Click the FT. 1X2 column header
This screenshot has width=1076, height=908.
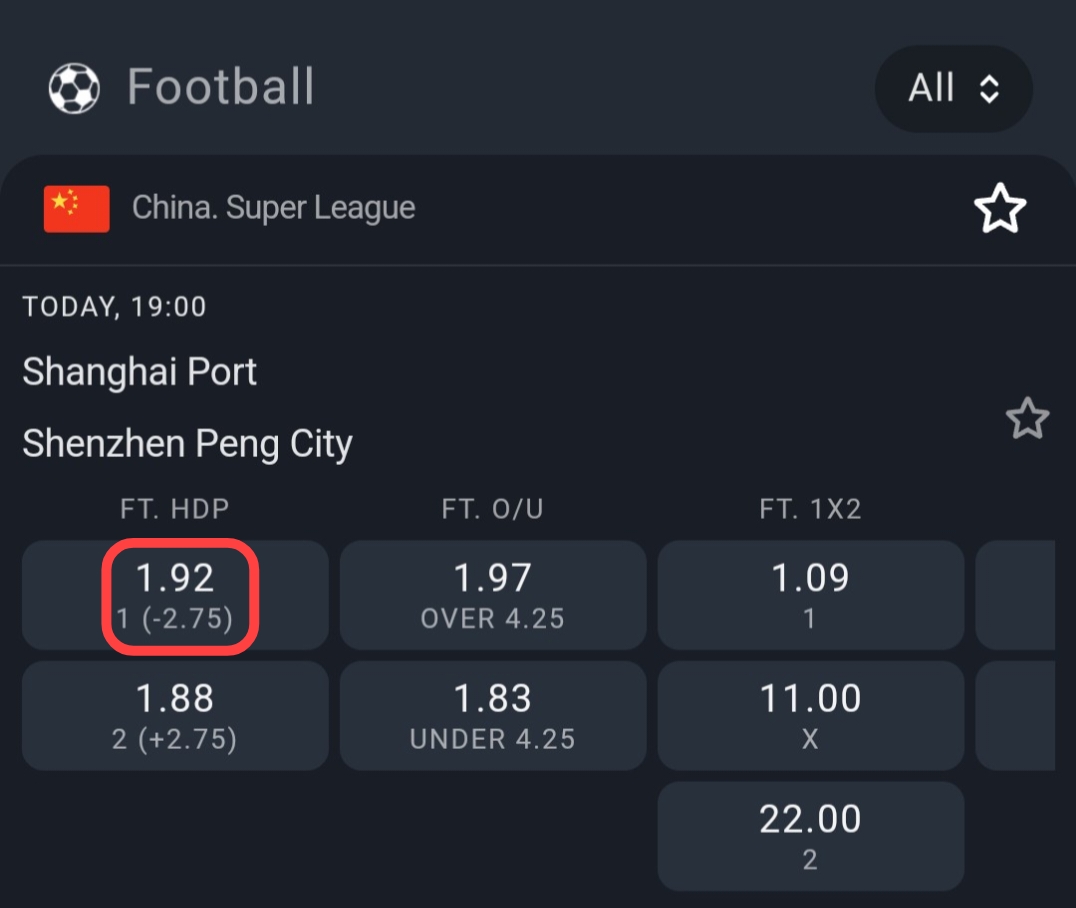coord(810,509)
